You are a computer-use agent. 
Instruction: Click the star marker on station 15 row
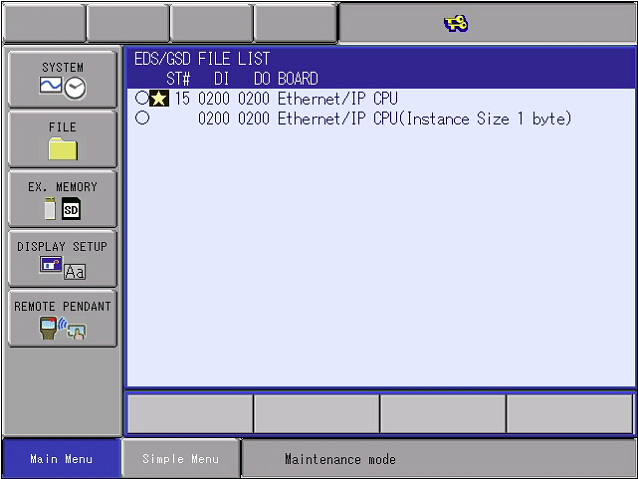pos(159,98)
